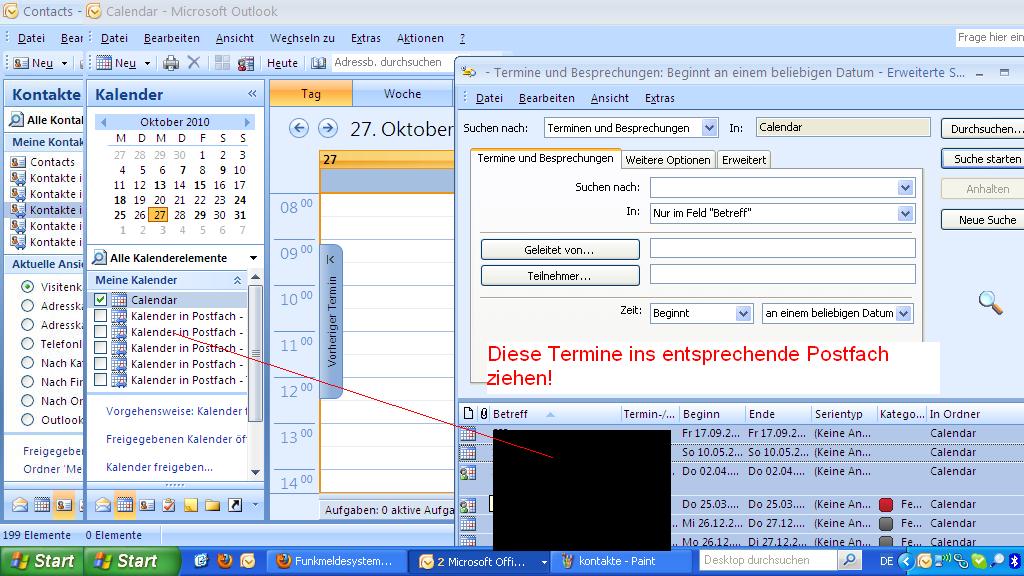
Task: Select the Nach Or radio button view
Action: (x=27, y=400)
